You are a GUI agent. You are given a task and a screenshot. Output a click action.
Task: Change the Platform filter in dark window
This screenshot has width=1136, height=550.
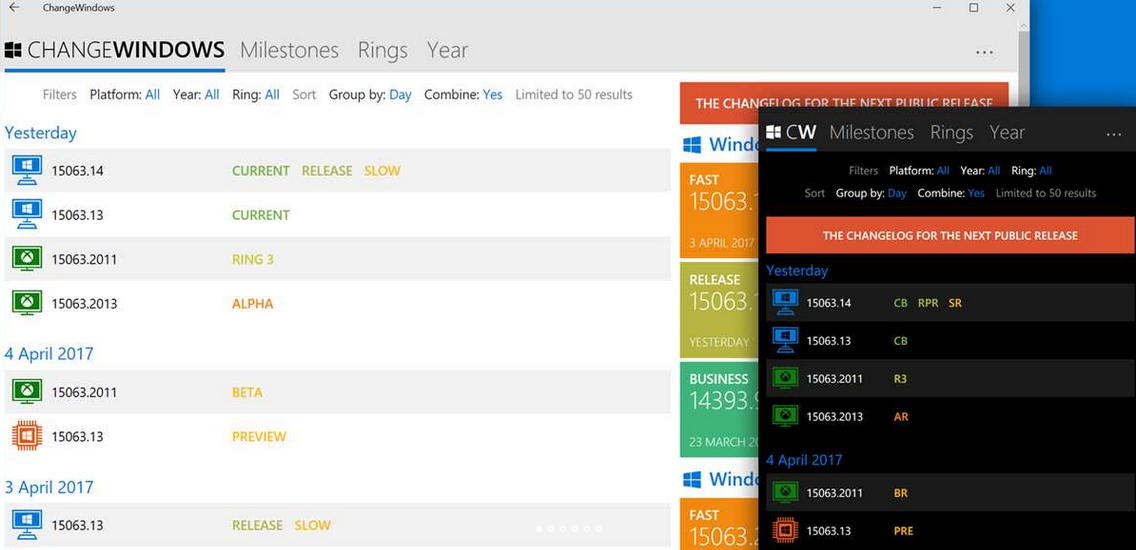click(919, 171)
